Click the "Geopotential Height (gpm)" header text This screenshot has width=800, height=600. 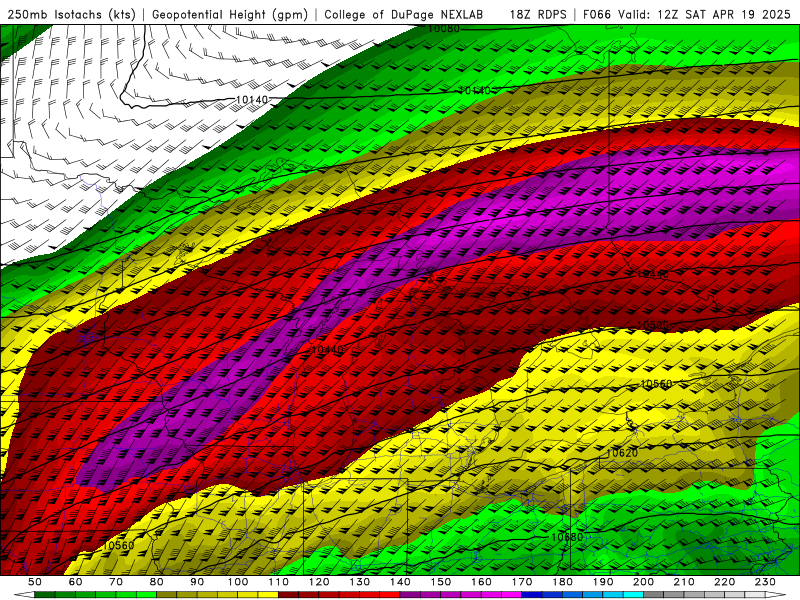(x=230, y=15)
